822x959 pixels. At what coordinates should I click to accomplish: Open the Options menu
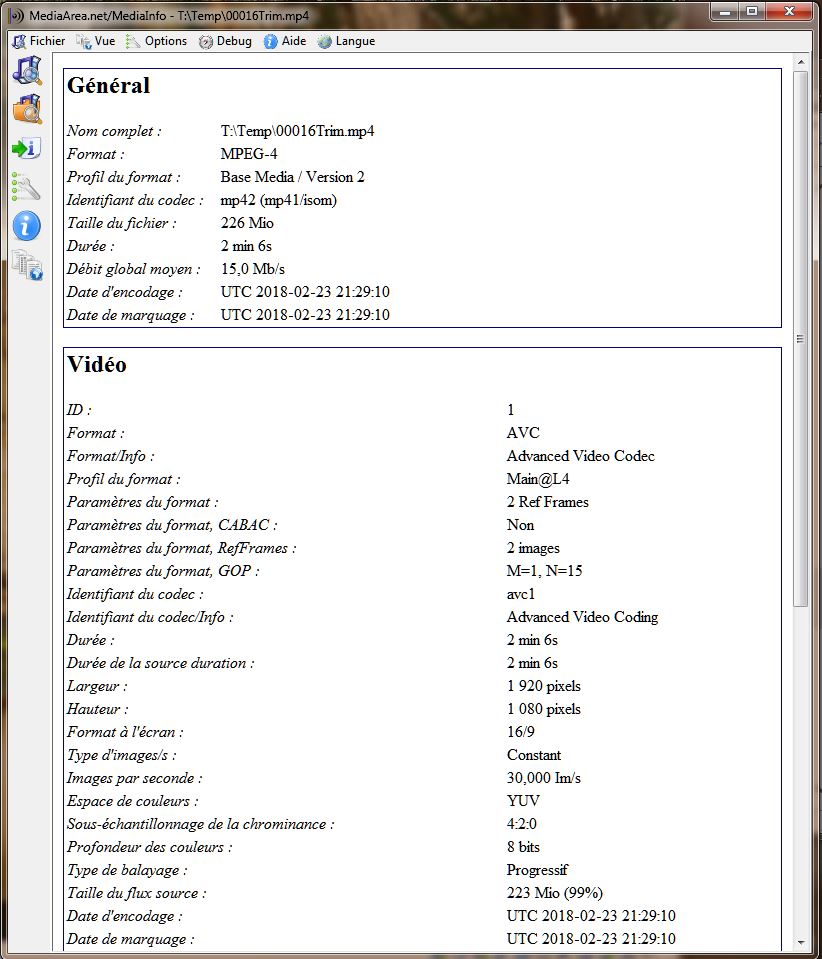(x=157, y=41)
